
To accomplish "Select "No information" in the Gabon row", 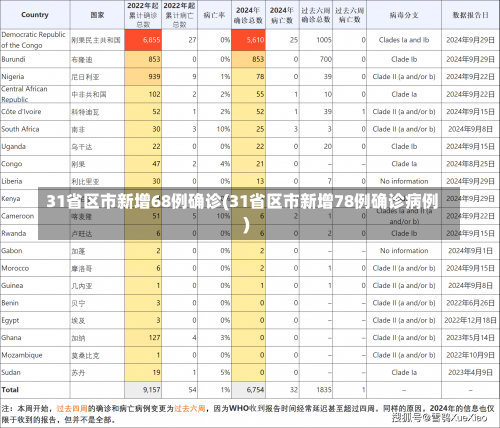I will click(404, 251).
